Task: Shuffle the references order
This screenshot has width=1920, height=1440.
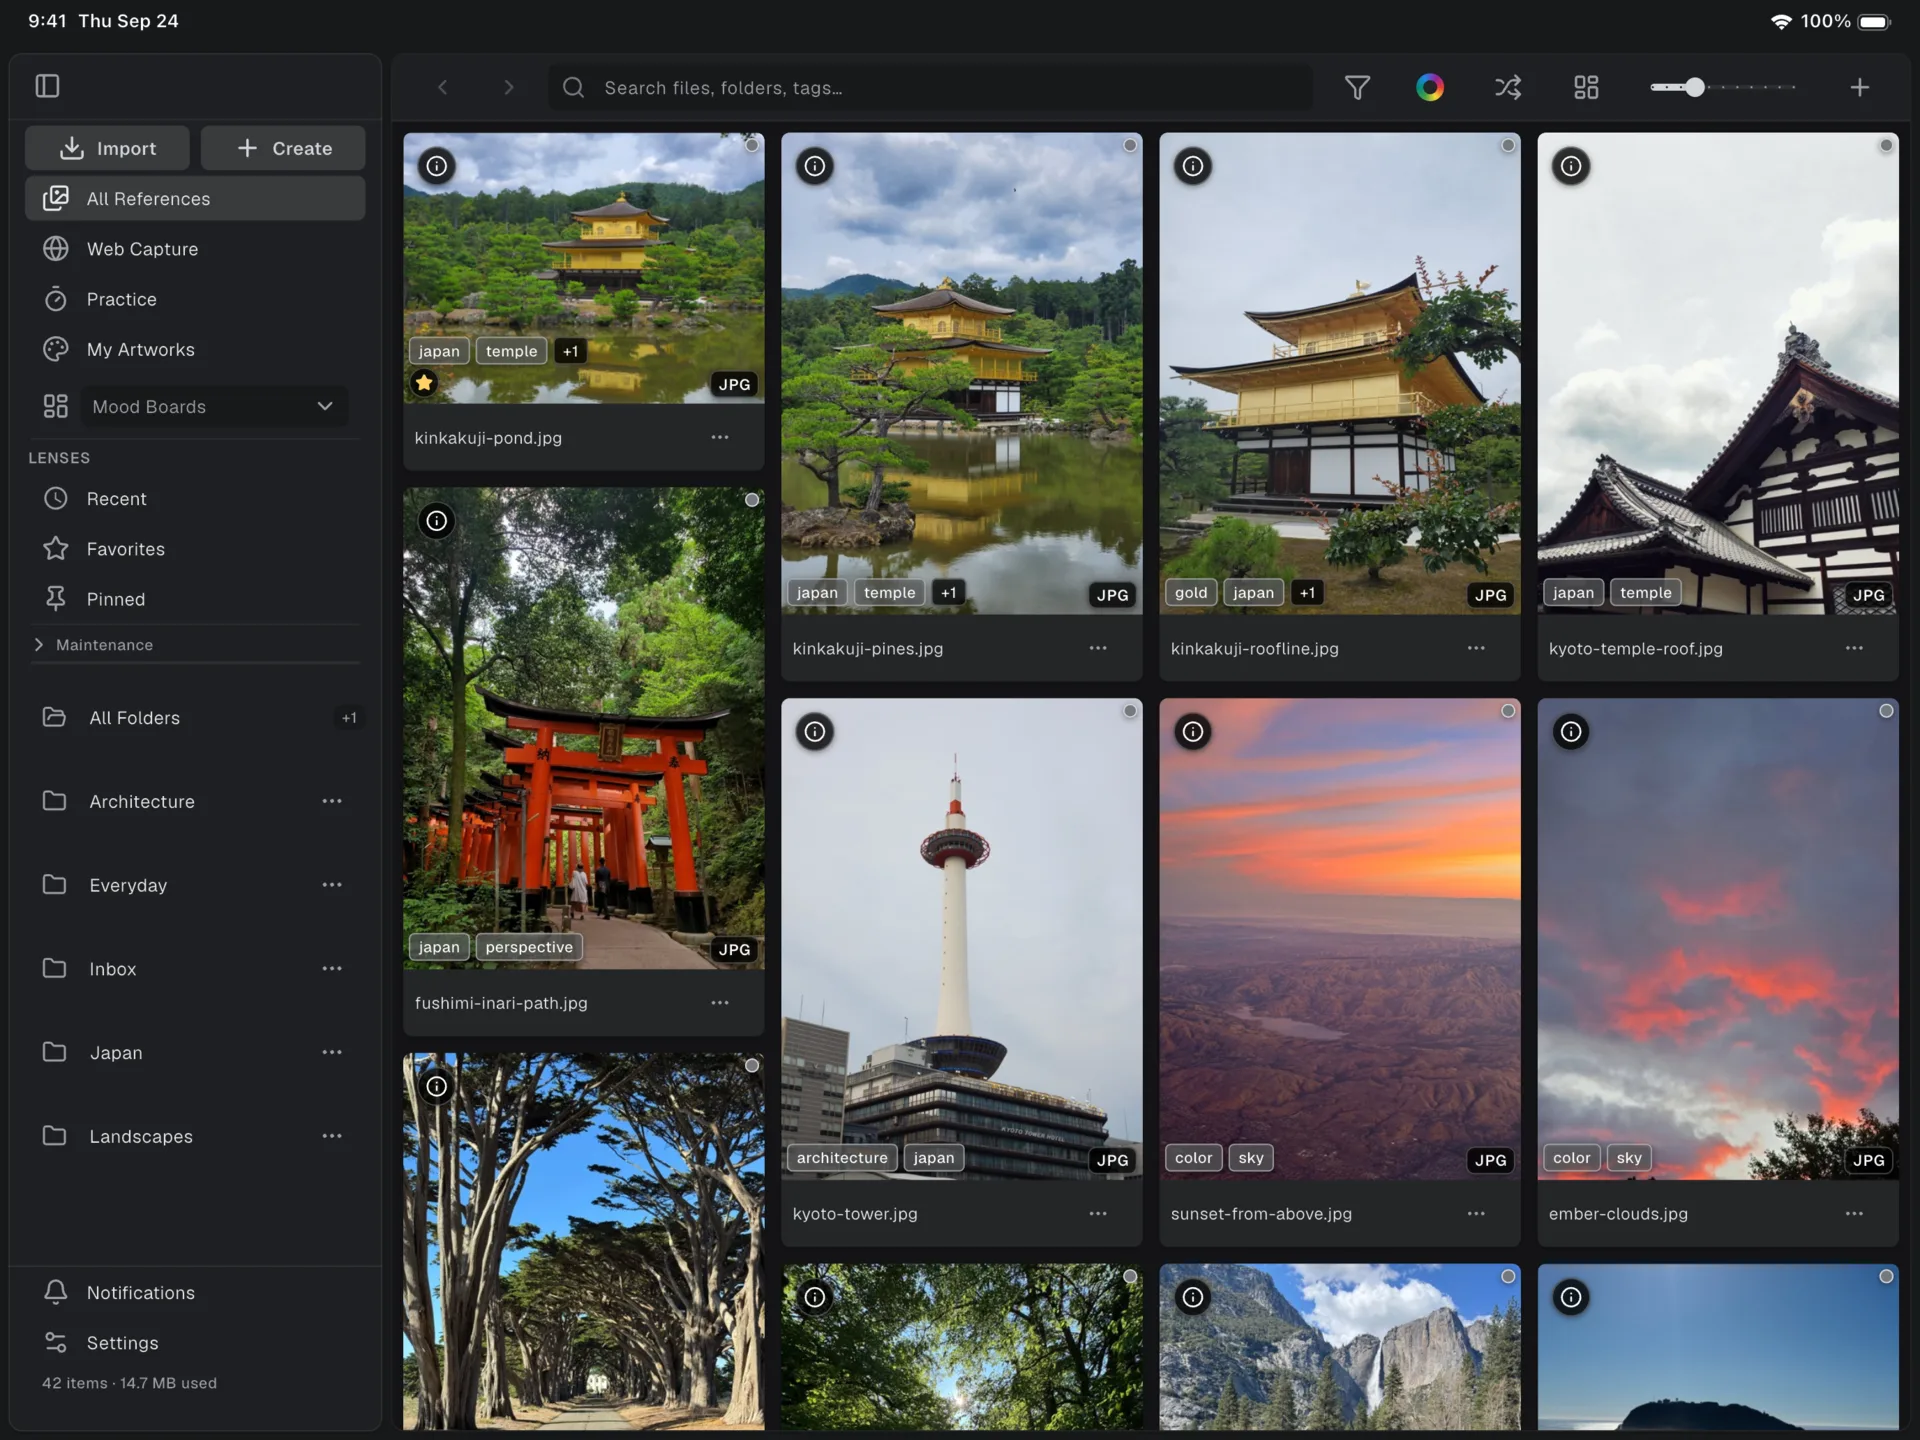Action: pos(1508,88)
